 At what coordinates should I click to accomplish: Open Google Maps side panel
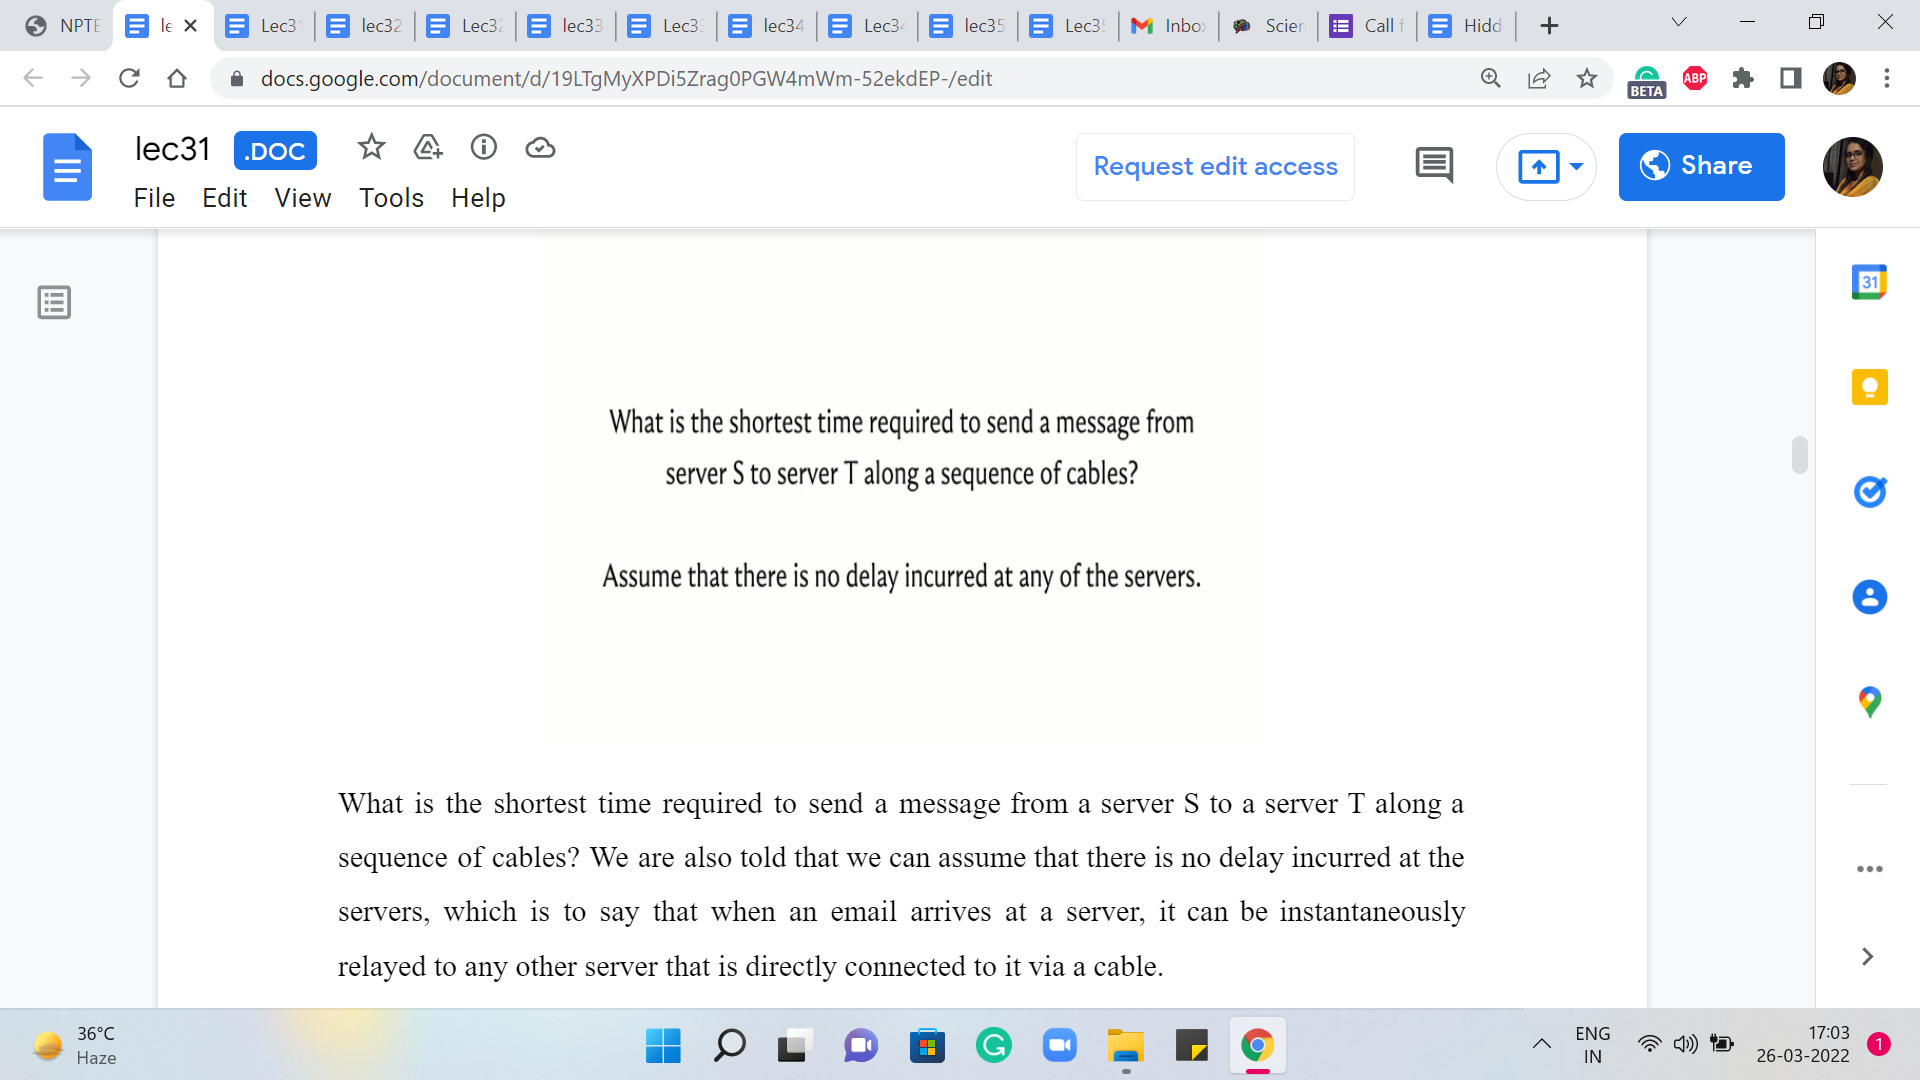pyautogui.click(x=1869, y=702)
